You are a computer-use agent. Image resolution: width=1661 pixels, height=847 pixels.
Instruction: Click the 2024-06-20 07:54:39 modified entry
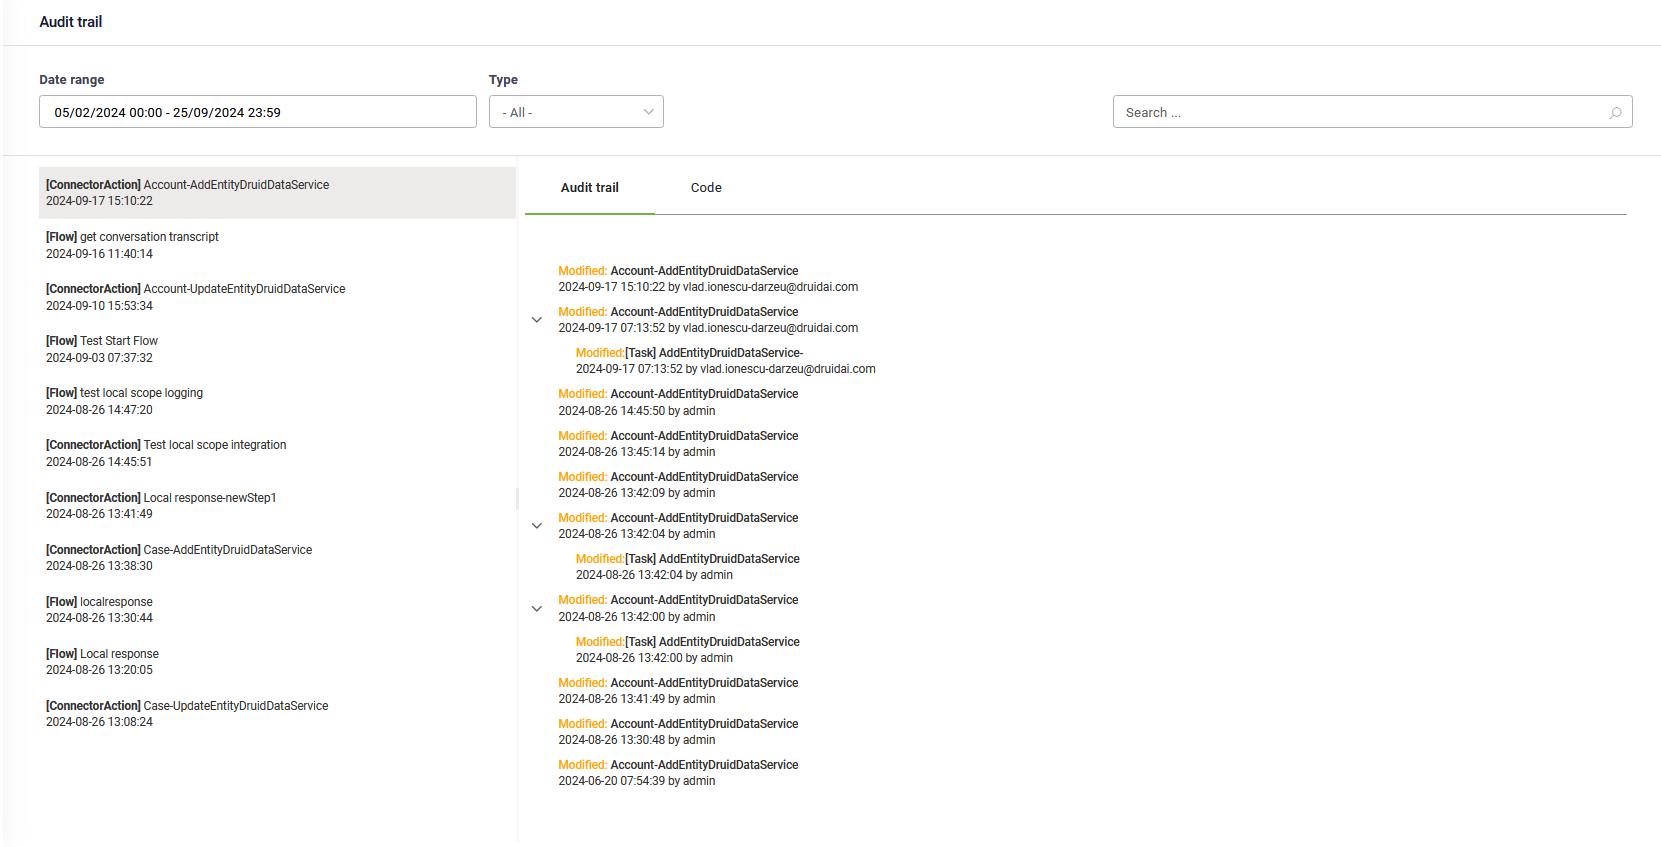click(678, 773)
